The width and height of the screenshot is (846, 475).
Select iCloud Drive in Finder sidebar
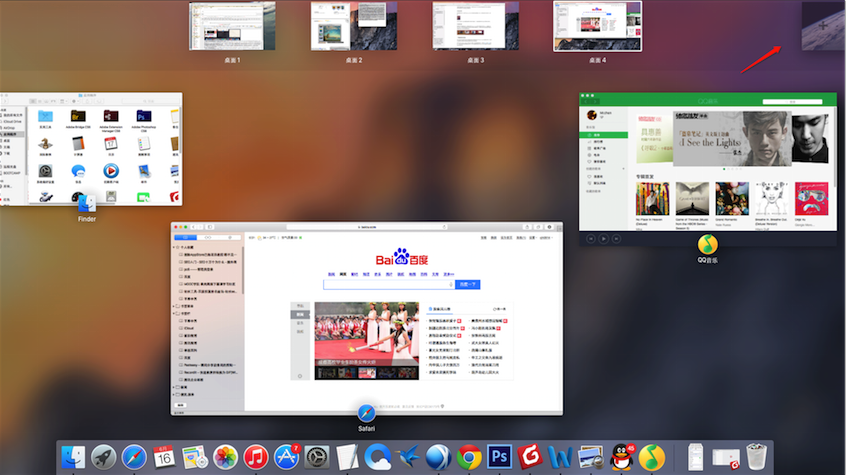coord(12,121)
